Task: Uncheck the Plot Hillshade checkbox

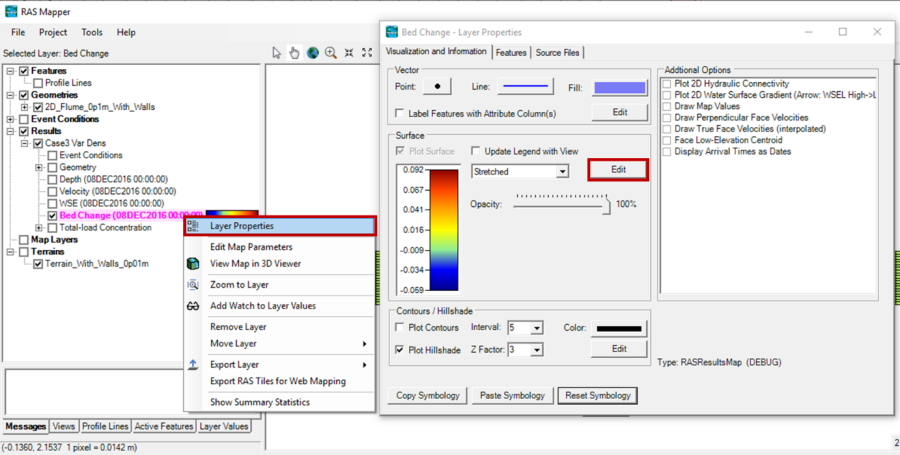Action: (x=401, y=350)
